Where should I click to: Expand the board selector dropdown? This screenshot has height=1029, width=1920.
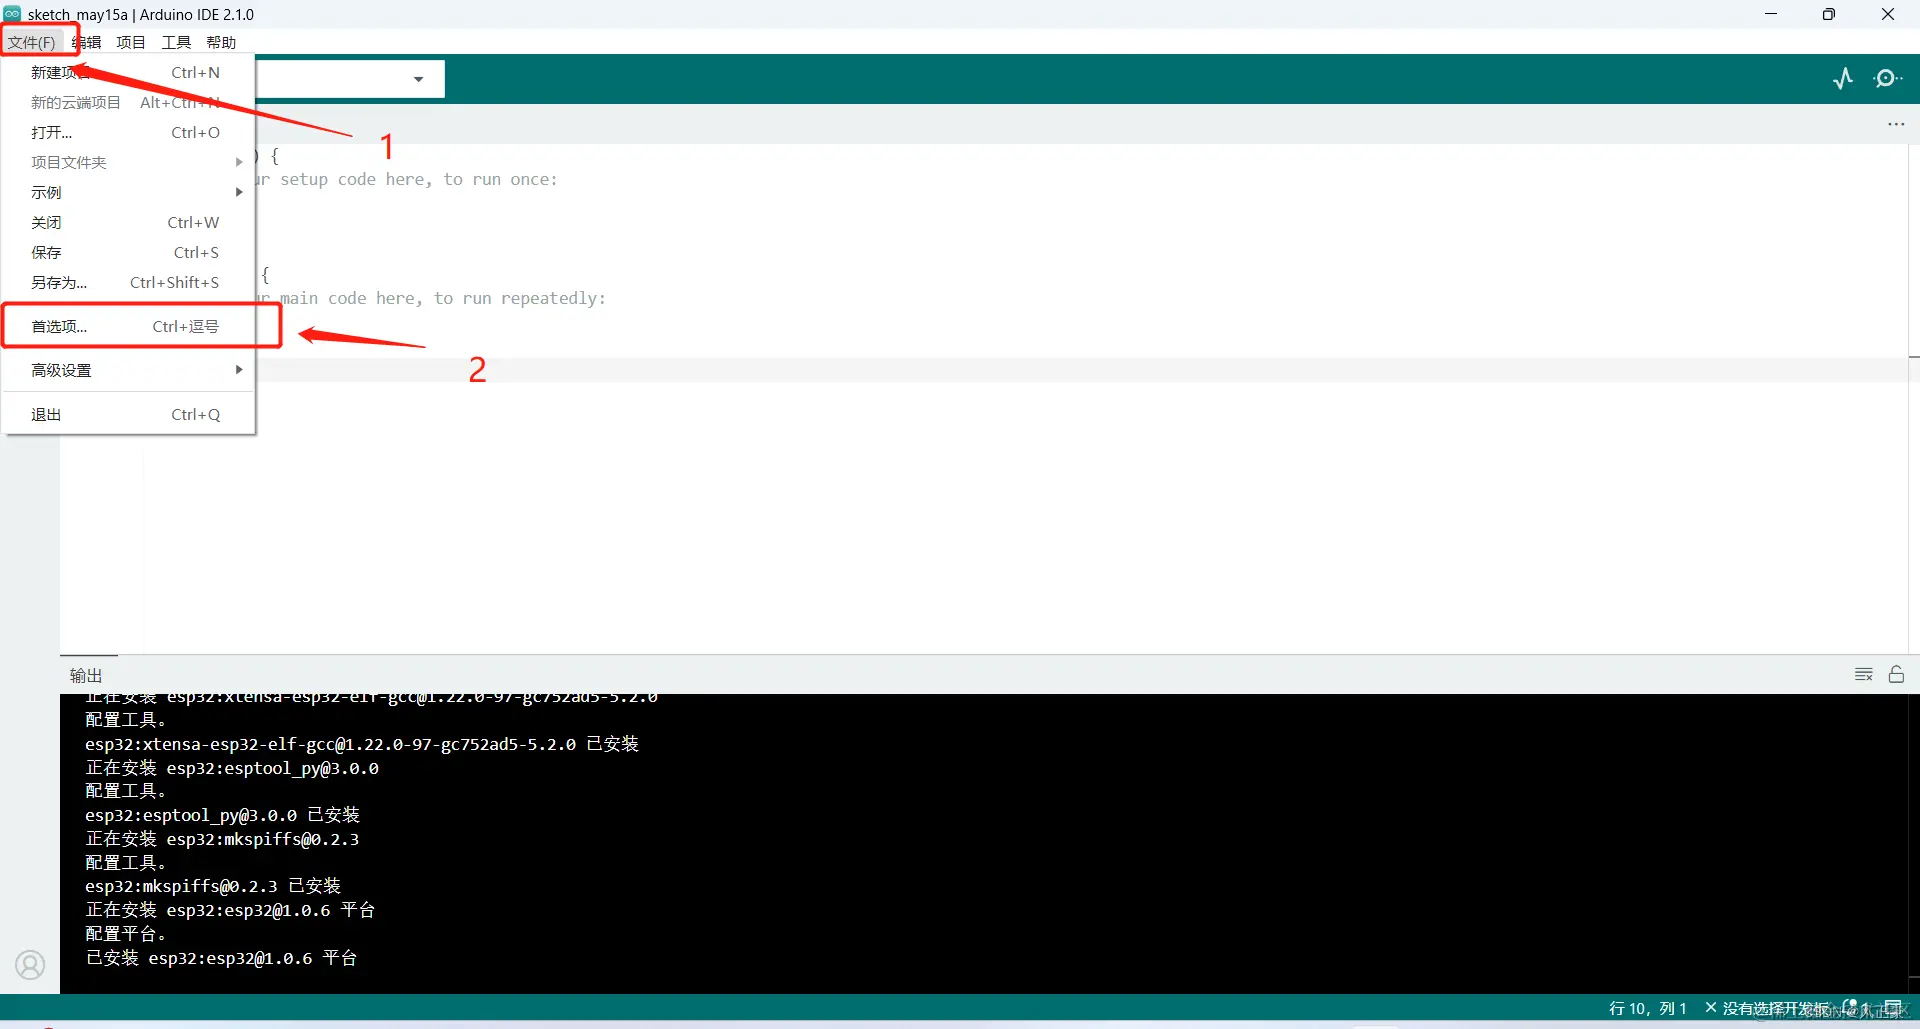tap(418, 79)
